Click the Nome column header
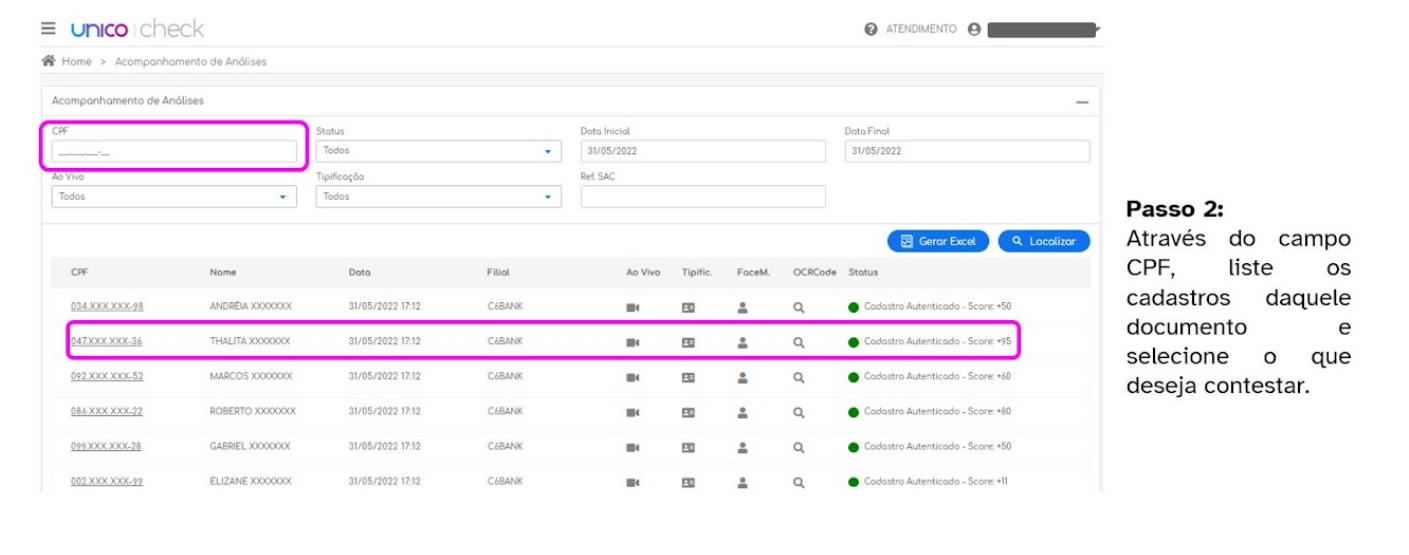 click(x=223, y=272)
